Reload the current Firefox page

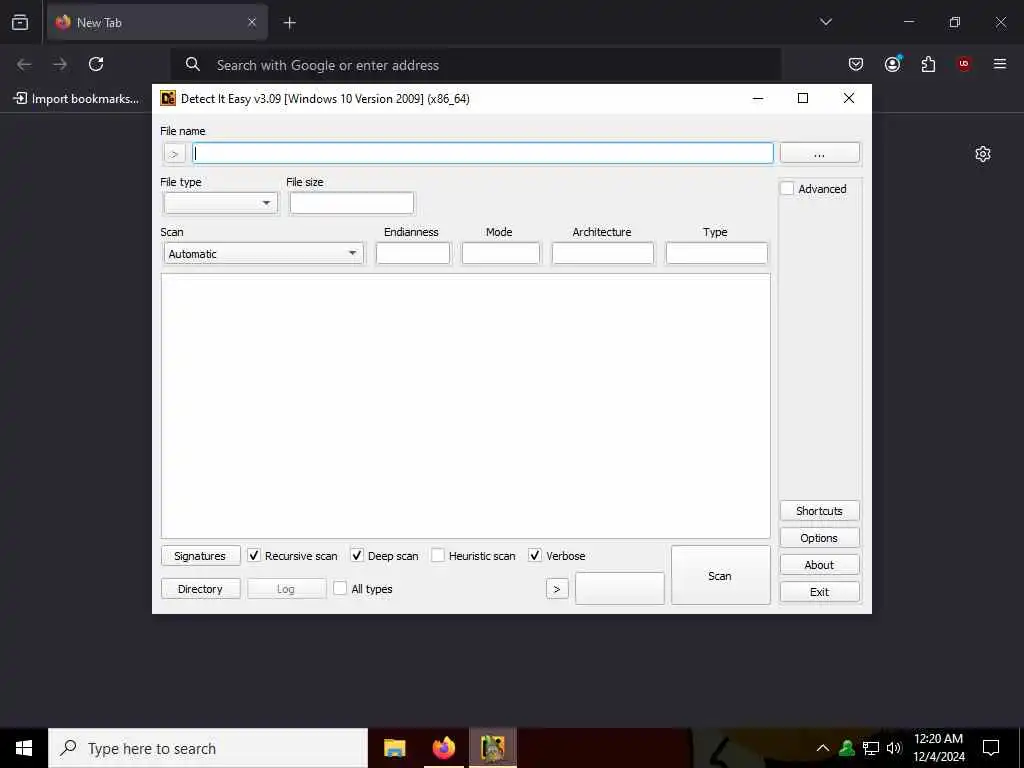pyautogui.click(x=96, y=64)
